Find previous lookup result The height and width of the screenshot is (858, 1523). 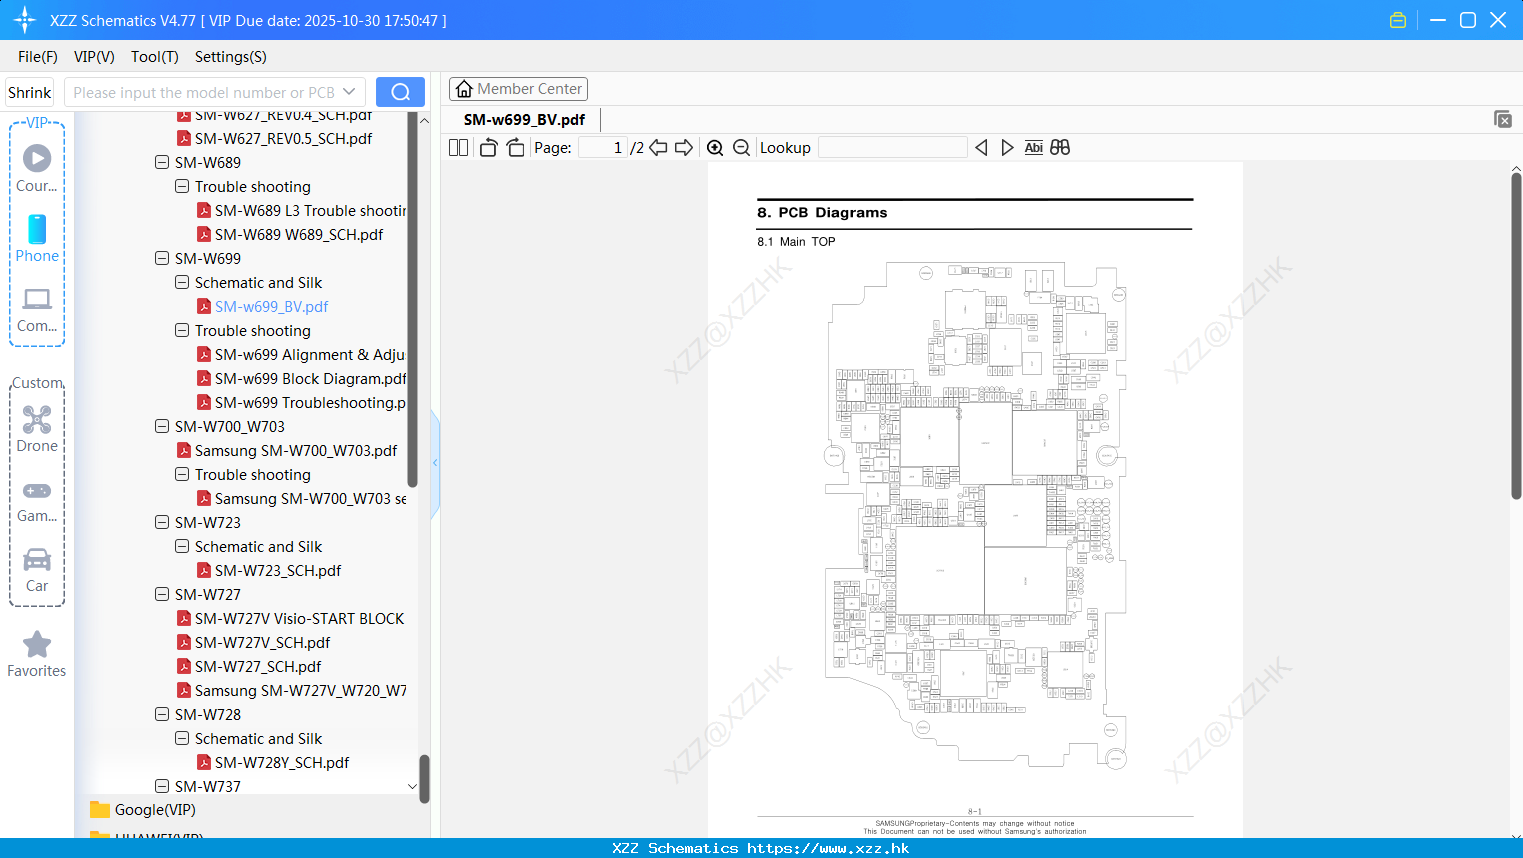tap(981, 147)
